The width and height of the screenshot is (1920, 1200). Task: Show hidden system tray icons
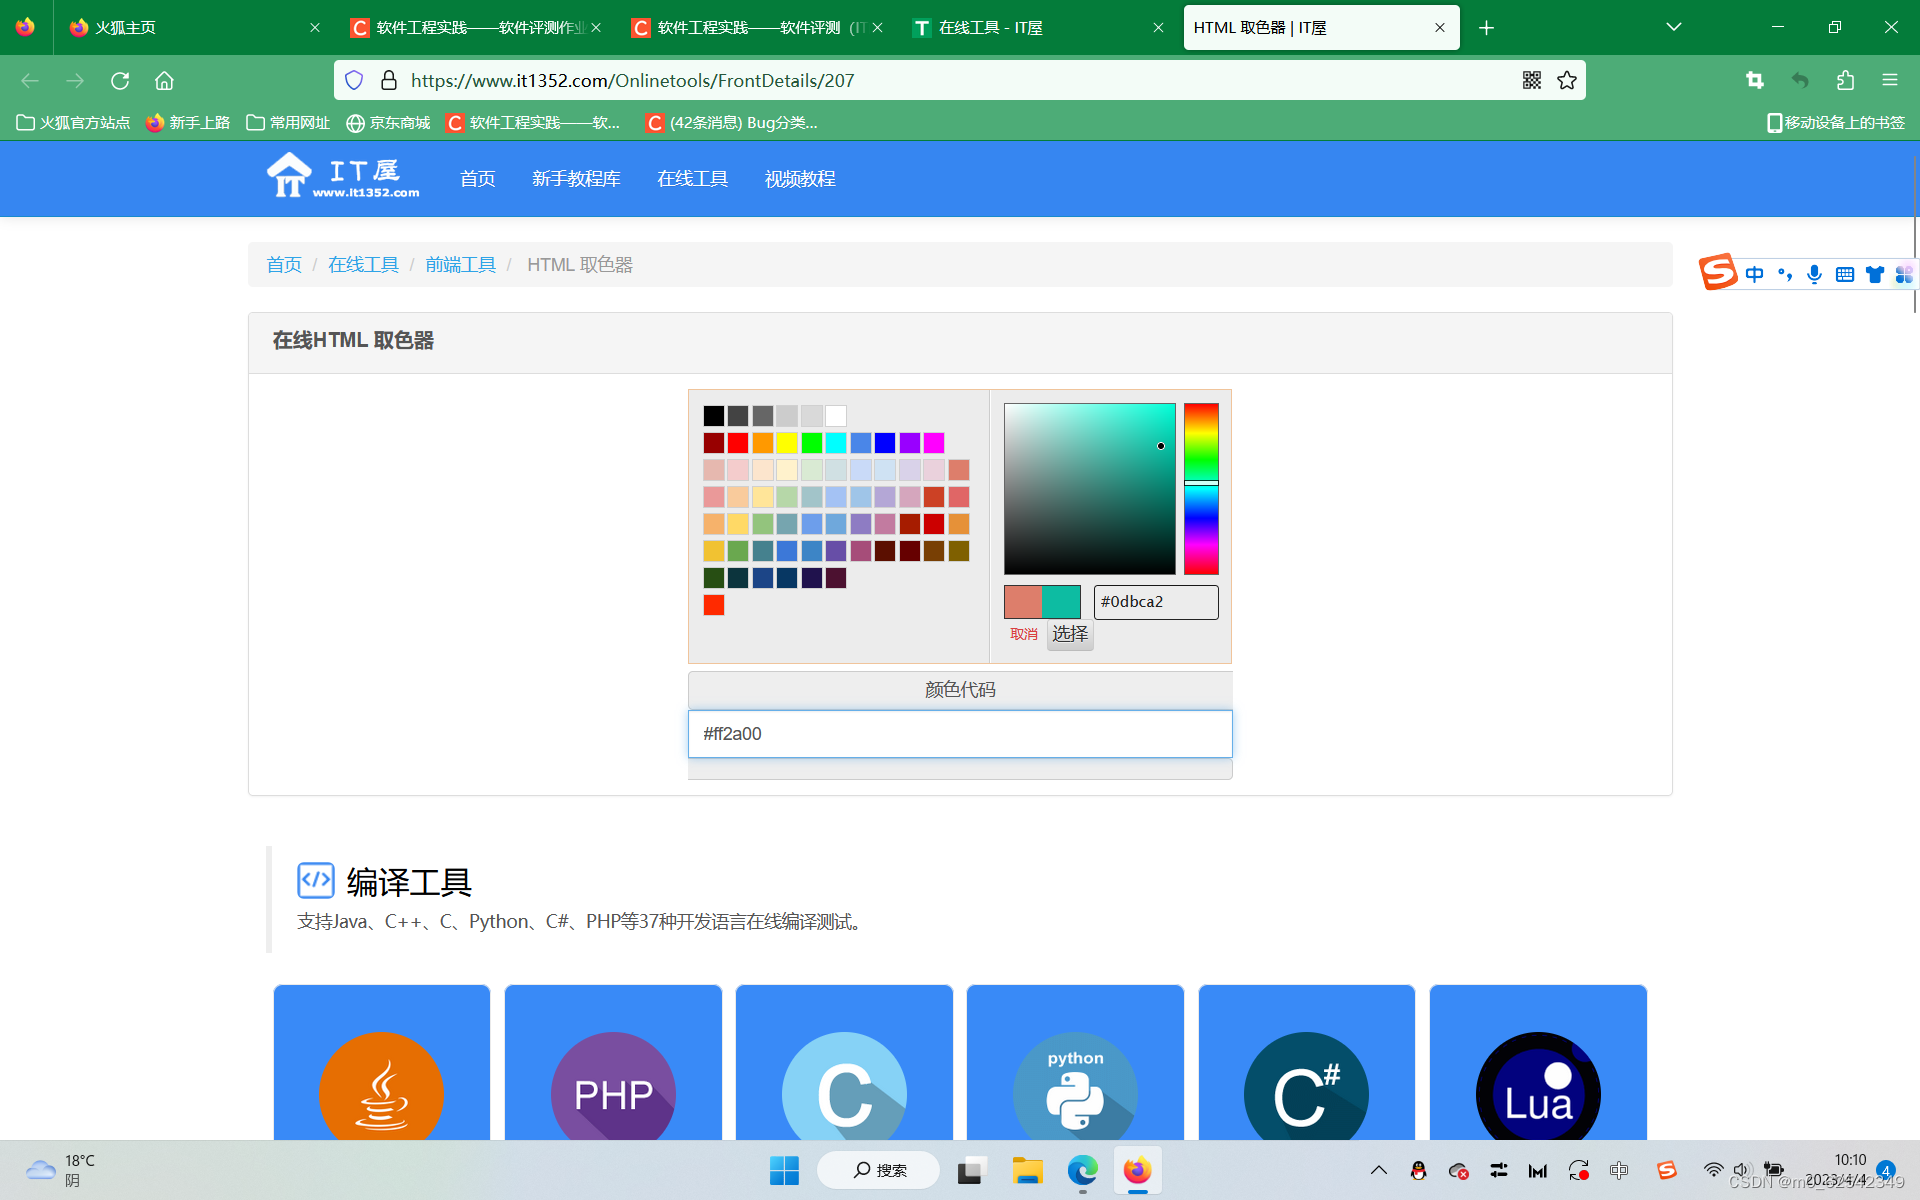point(1379,1171)
